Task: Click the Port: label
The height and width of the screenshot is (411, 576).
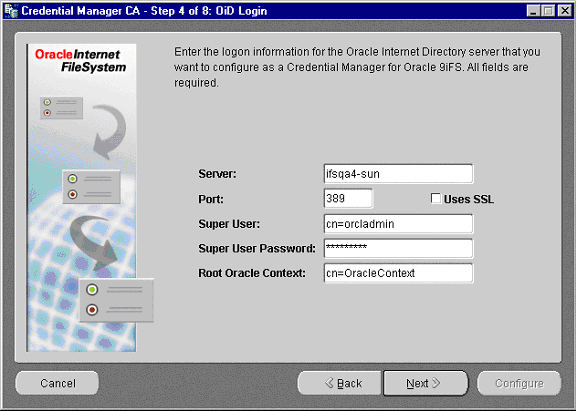Action: pos(211,199)
